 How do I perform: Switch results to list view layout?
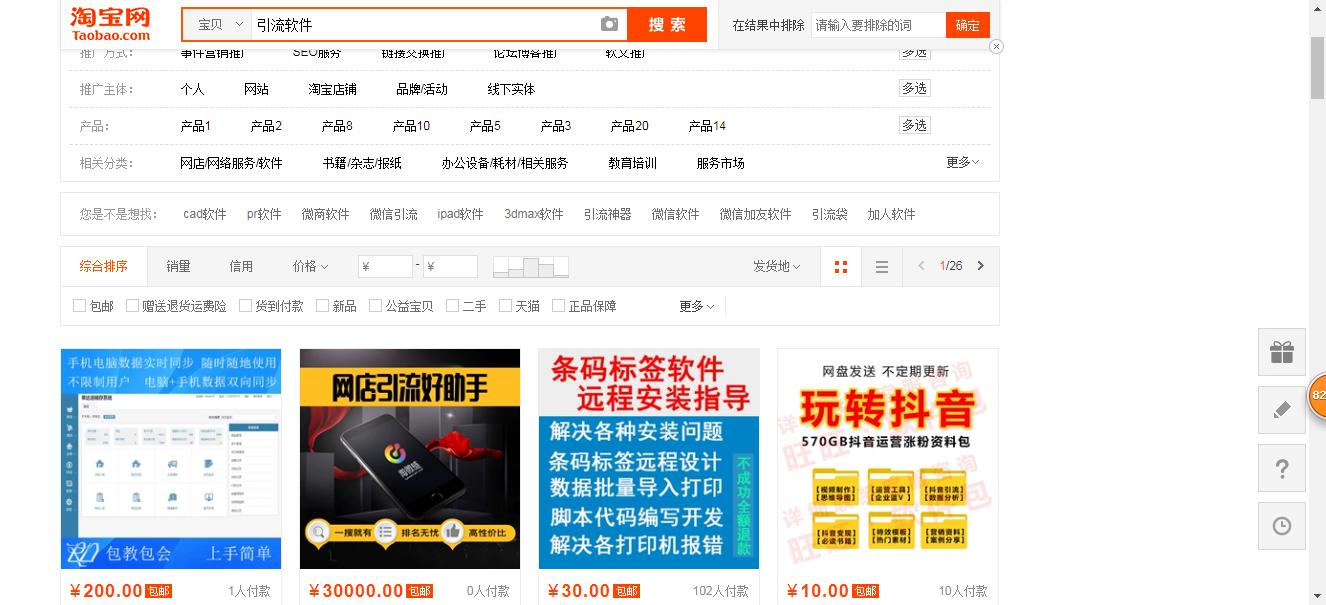(880, 266)
